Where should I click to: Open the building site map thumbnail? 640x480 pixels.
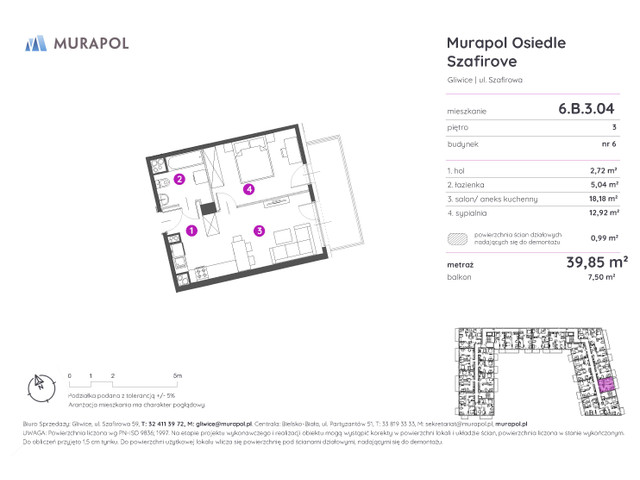click(537, 370)
